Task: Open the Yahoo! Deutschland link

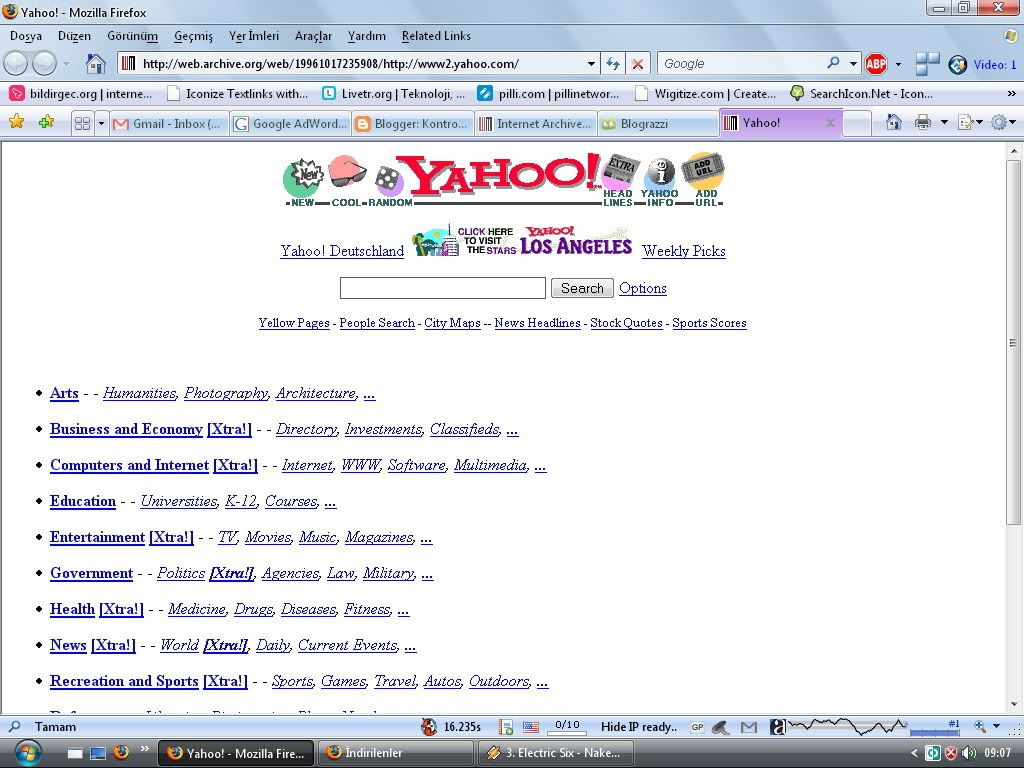Action: pyautogui.click(x=342, y=251)
